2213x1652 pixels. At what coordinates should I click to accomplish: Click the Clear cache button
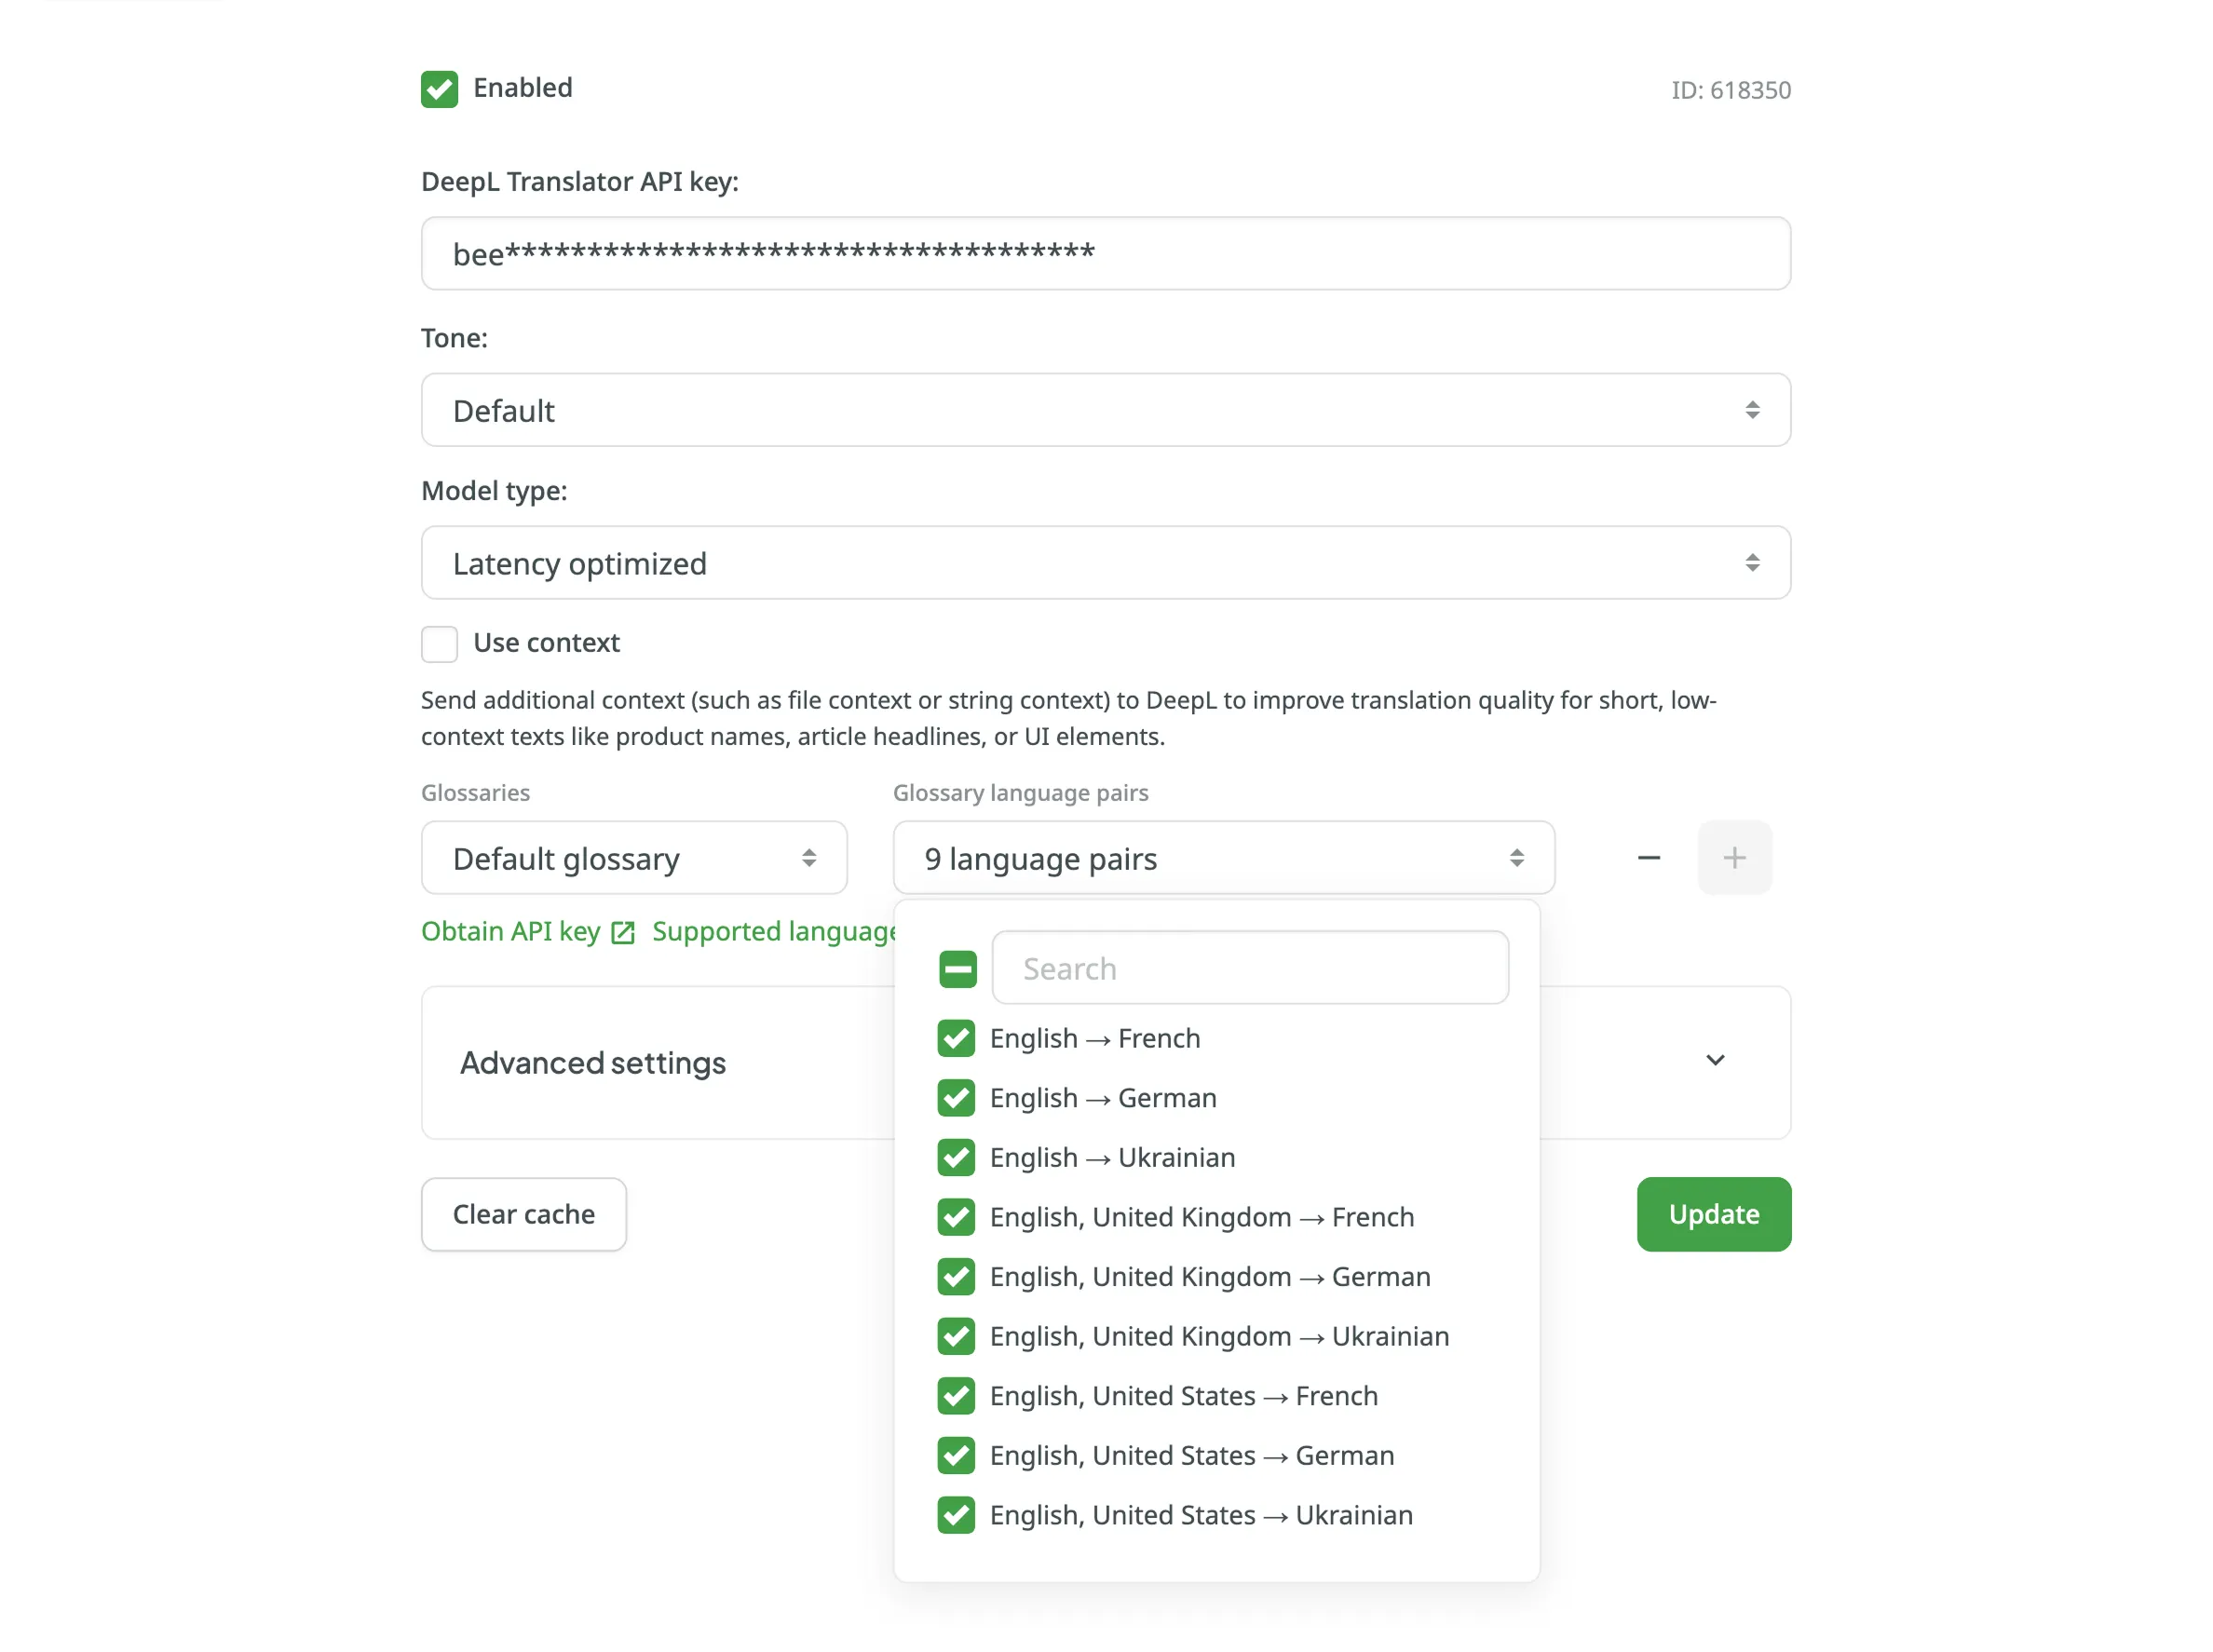(523, 1214)
